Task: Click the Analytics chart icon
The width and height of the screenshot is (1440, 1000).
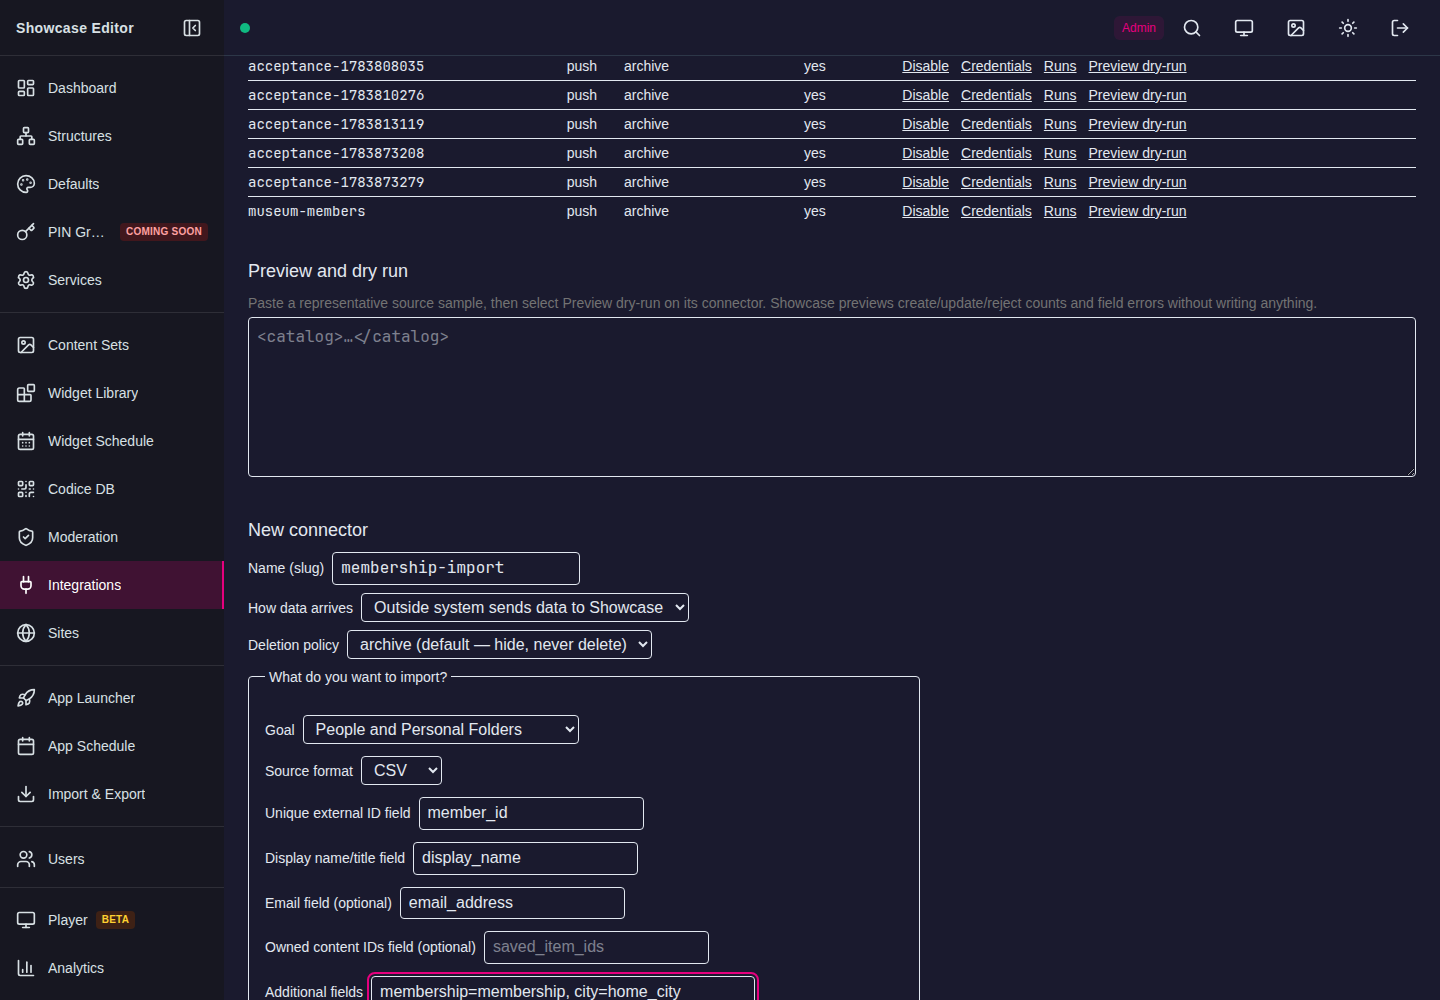Action: click(26, 968)
